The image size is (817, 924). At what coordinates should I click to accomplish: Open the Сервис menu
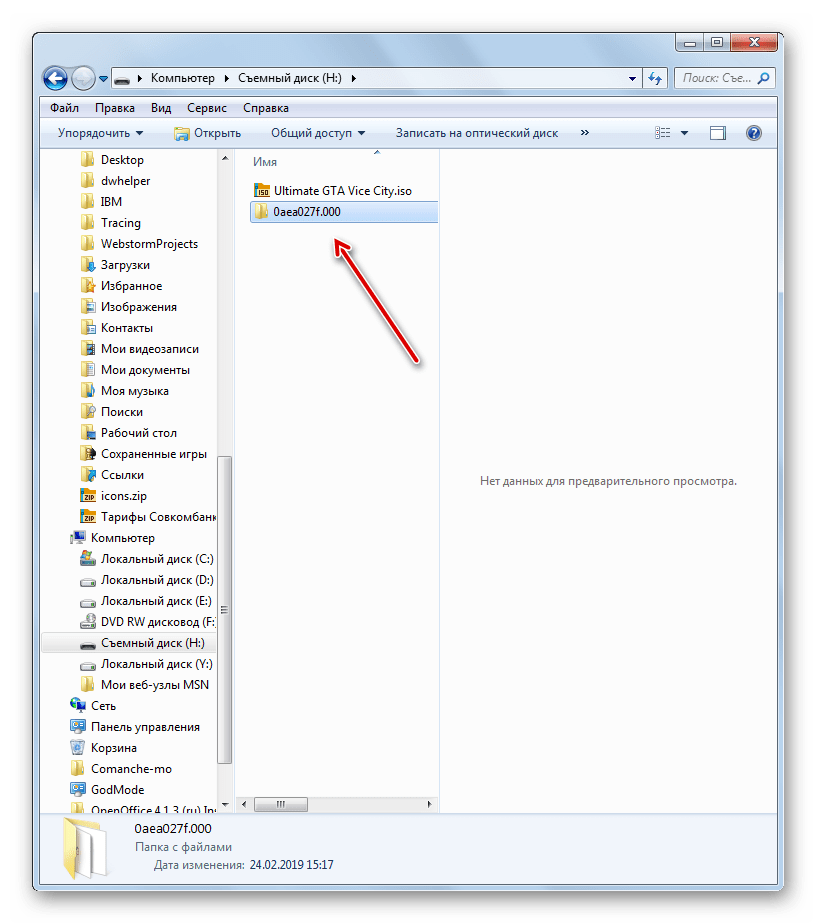[x=206, y=108]
